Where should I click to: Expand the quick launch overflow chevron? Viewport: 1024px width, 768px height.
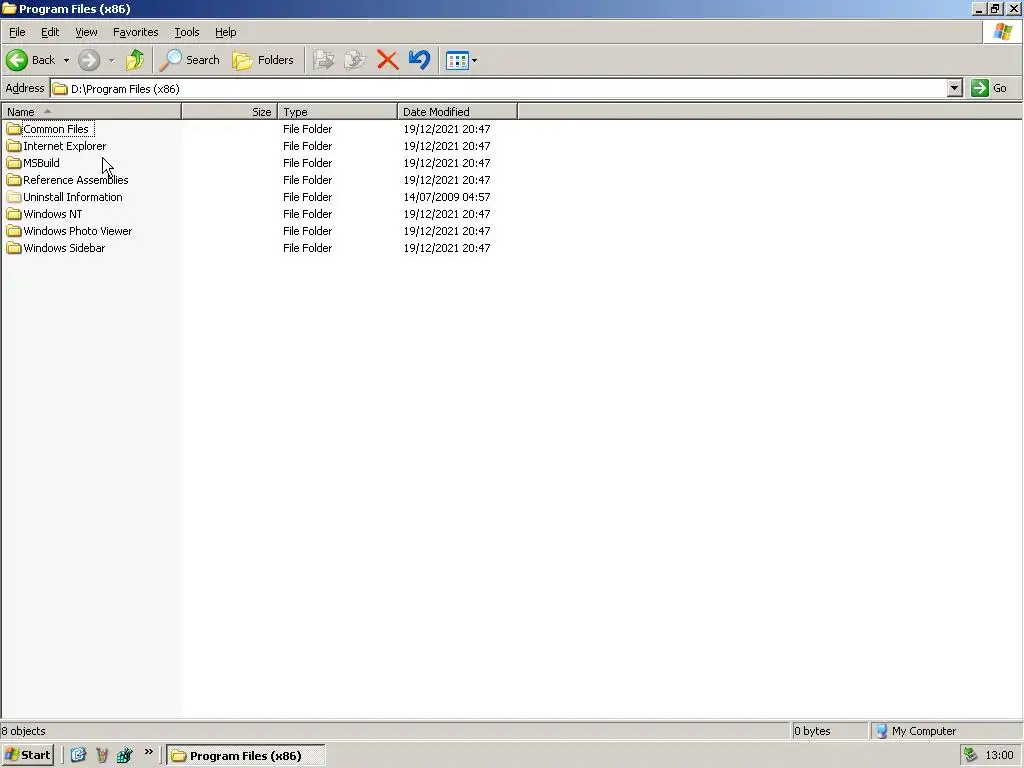[x=148, y=752]
